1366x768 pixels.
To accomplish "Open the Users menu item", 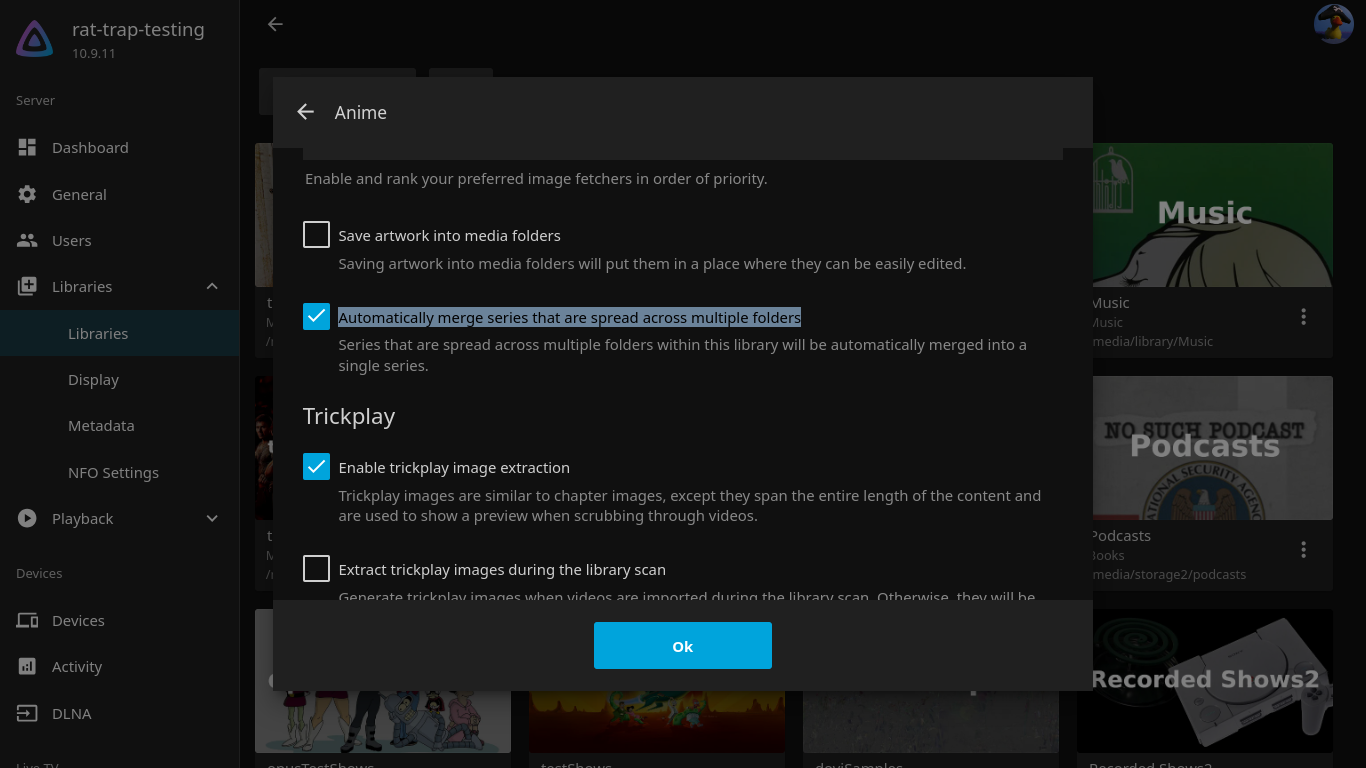I will click(71, 241).
